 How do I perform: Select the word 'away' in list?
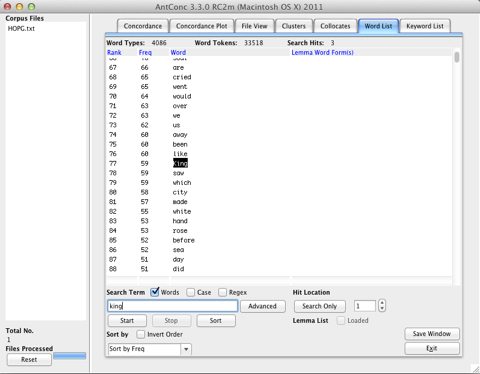tap(180, 135)
